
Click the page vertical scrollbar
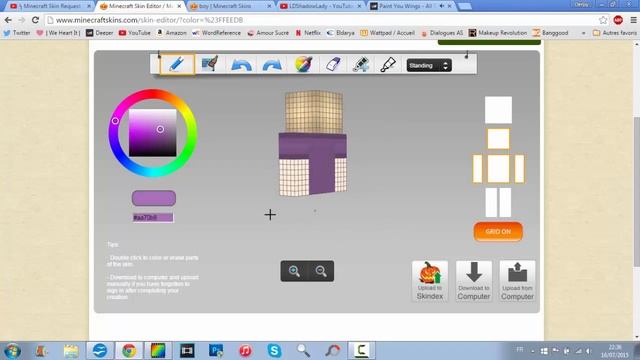[x=636, y=191]
